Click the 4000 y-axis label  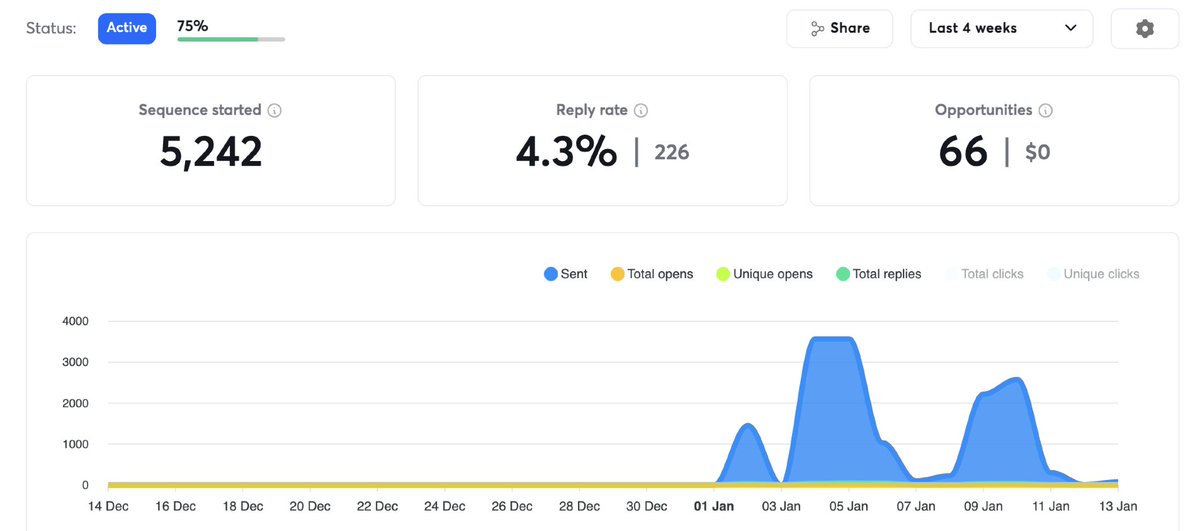pyautogui.click(x=75, y=321)
